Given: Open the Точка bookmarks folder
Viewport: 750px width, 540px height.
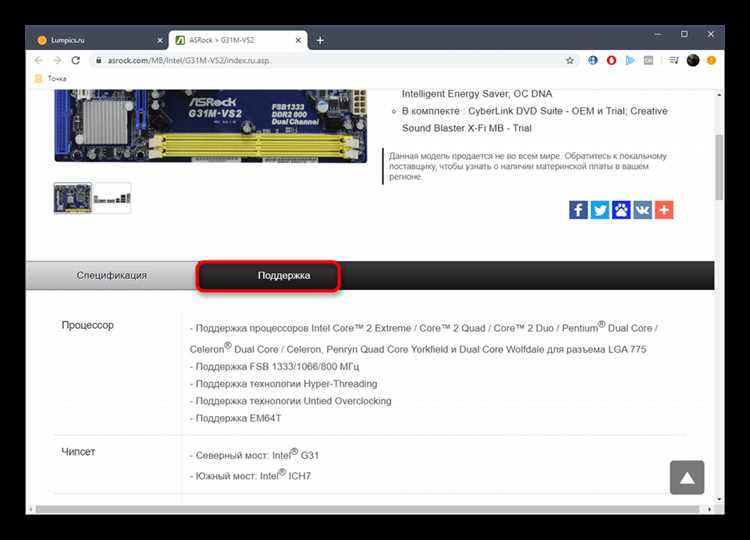Looking at the screenshot, I should click(x=51, y=78).
